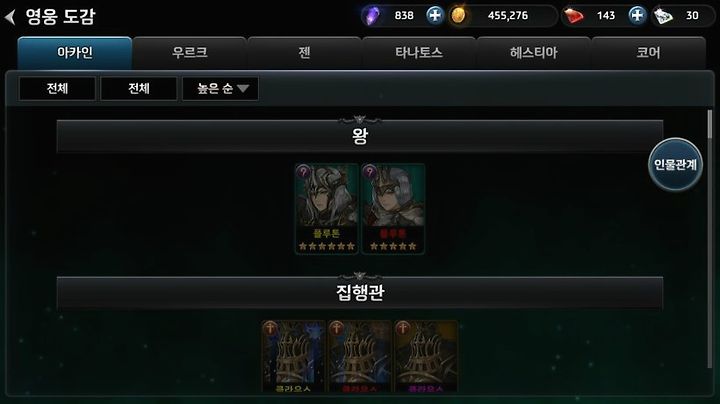Select the six-star 플루톤 hero card

tap(326, 209)
